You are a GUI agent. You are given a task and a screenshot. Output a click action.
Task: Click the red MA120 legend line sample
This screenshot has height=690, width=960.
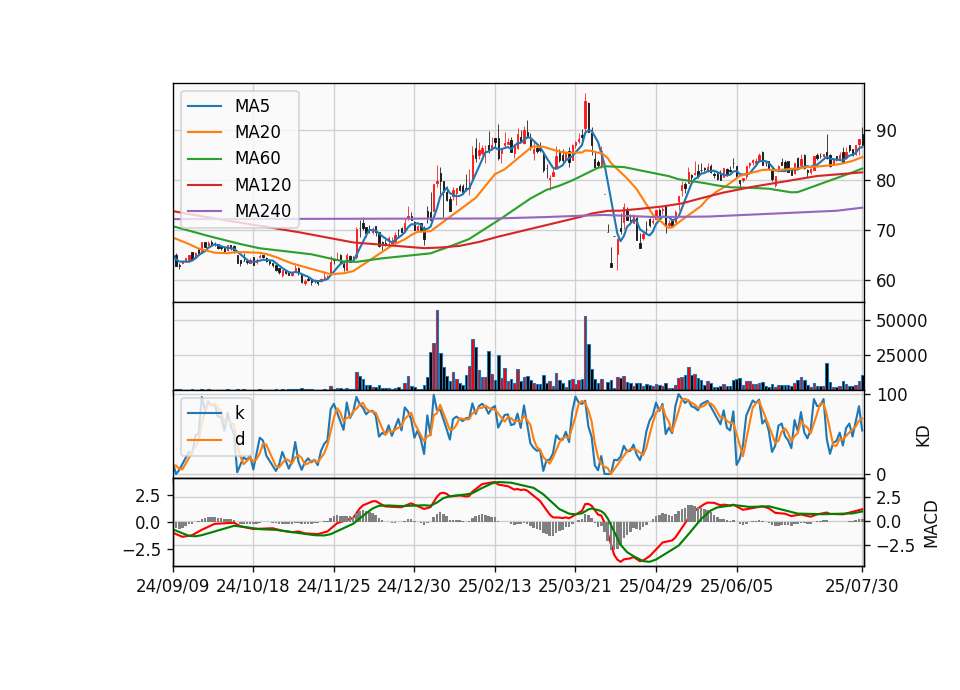click(204, 185)
